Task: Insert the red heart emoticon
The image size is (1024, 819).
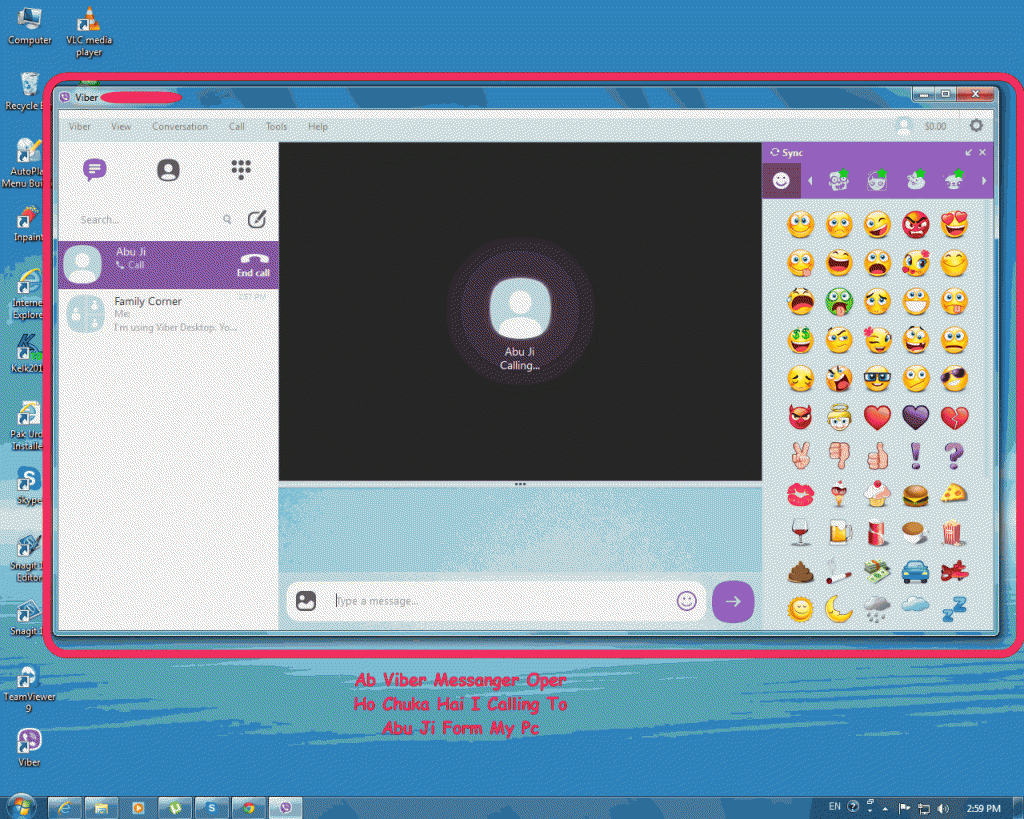Action: point(877,417)
